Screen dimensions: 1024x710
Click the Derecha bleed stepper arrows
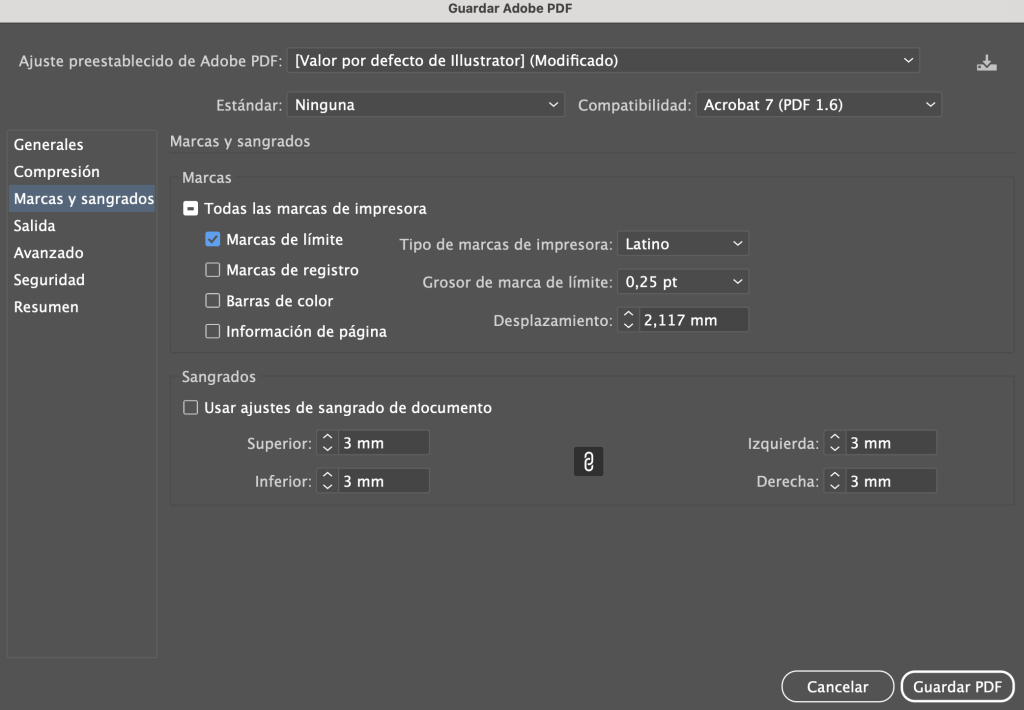835,481
